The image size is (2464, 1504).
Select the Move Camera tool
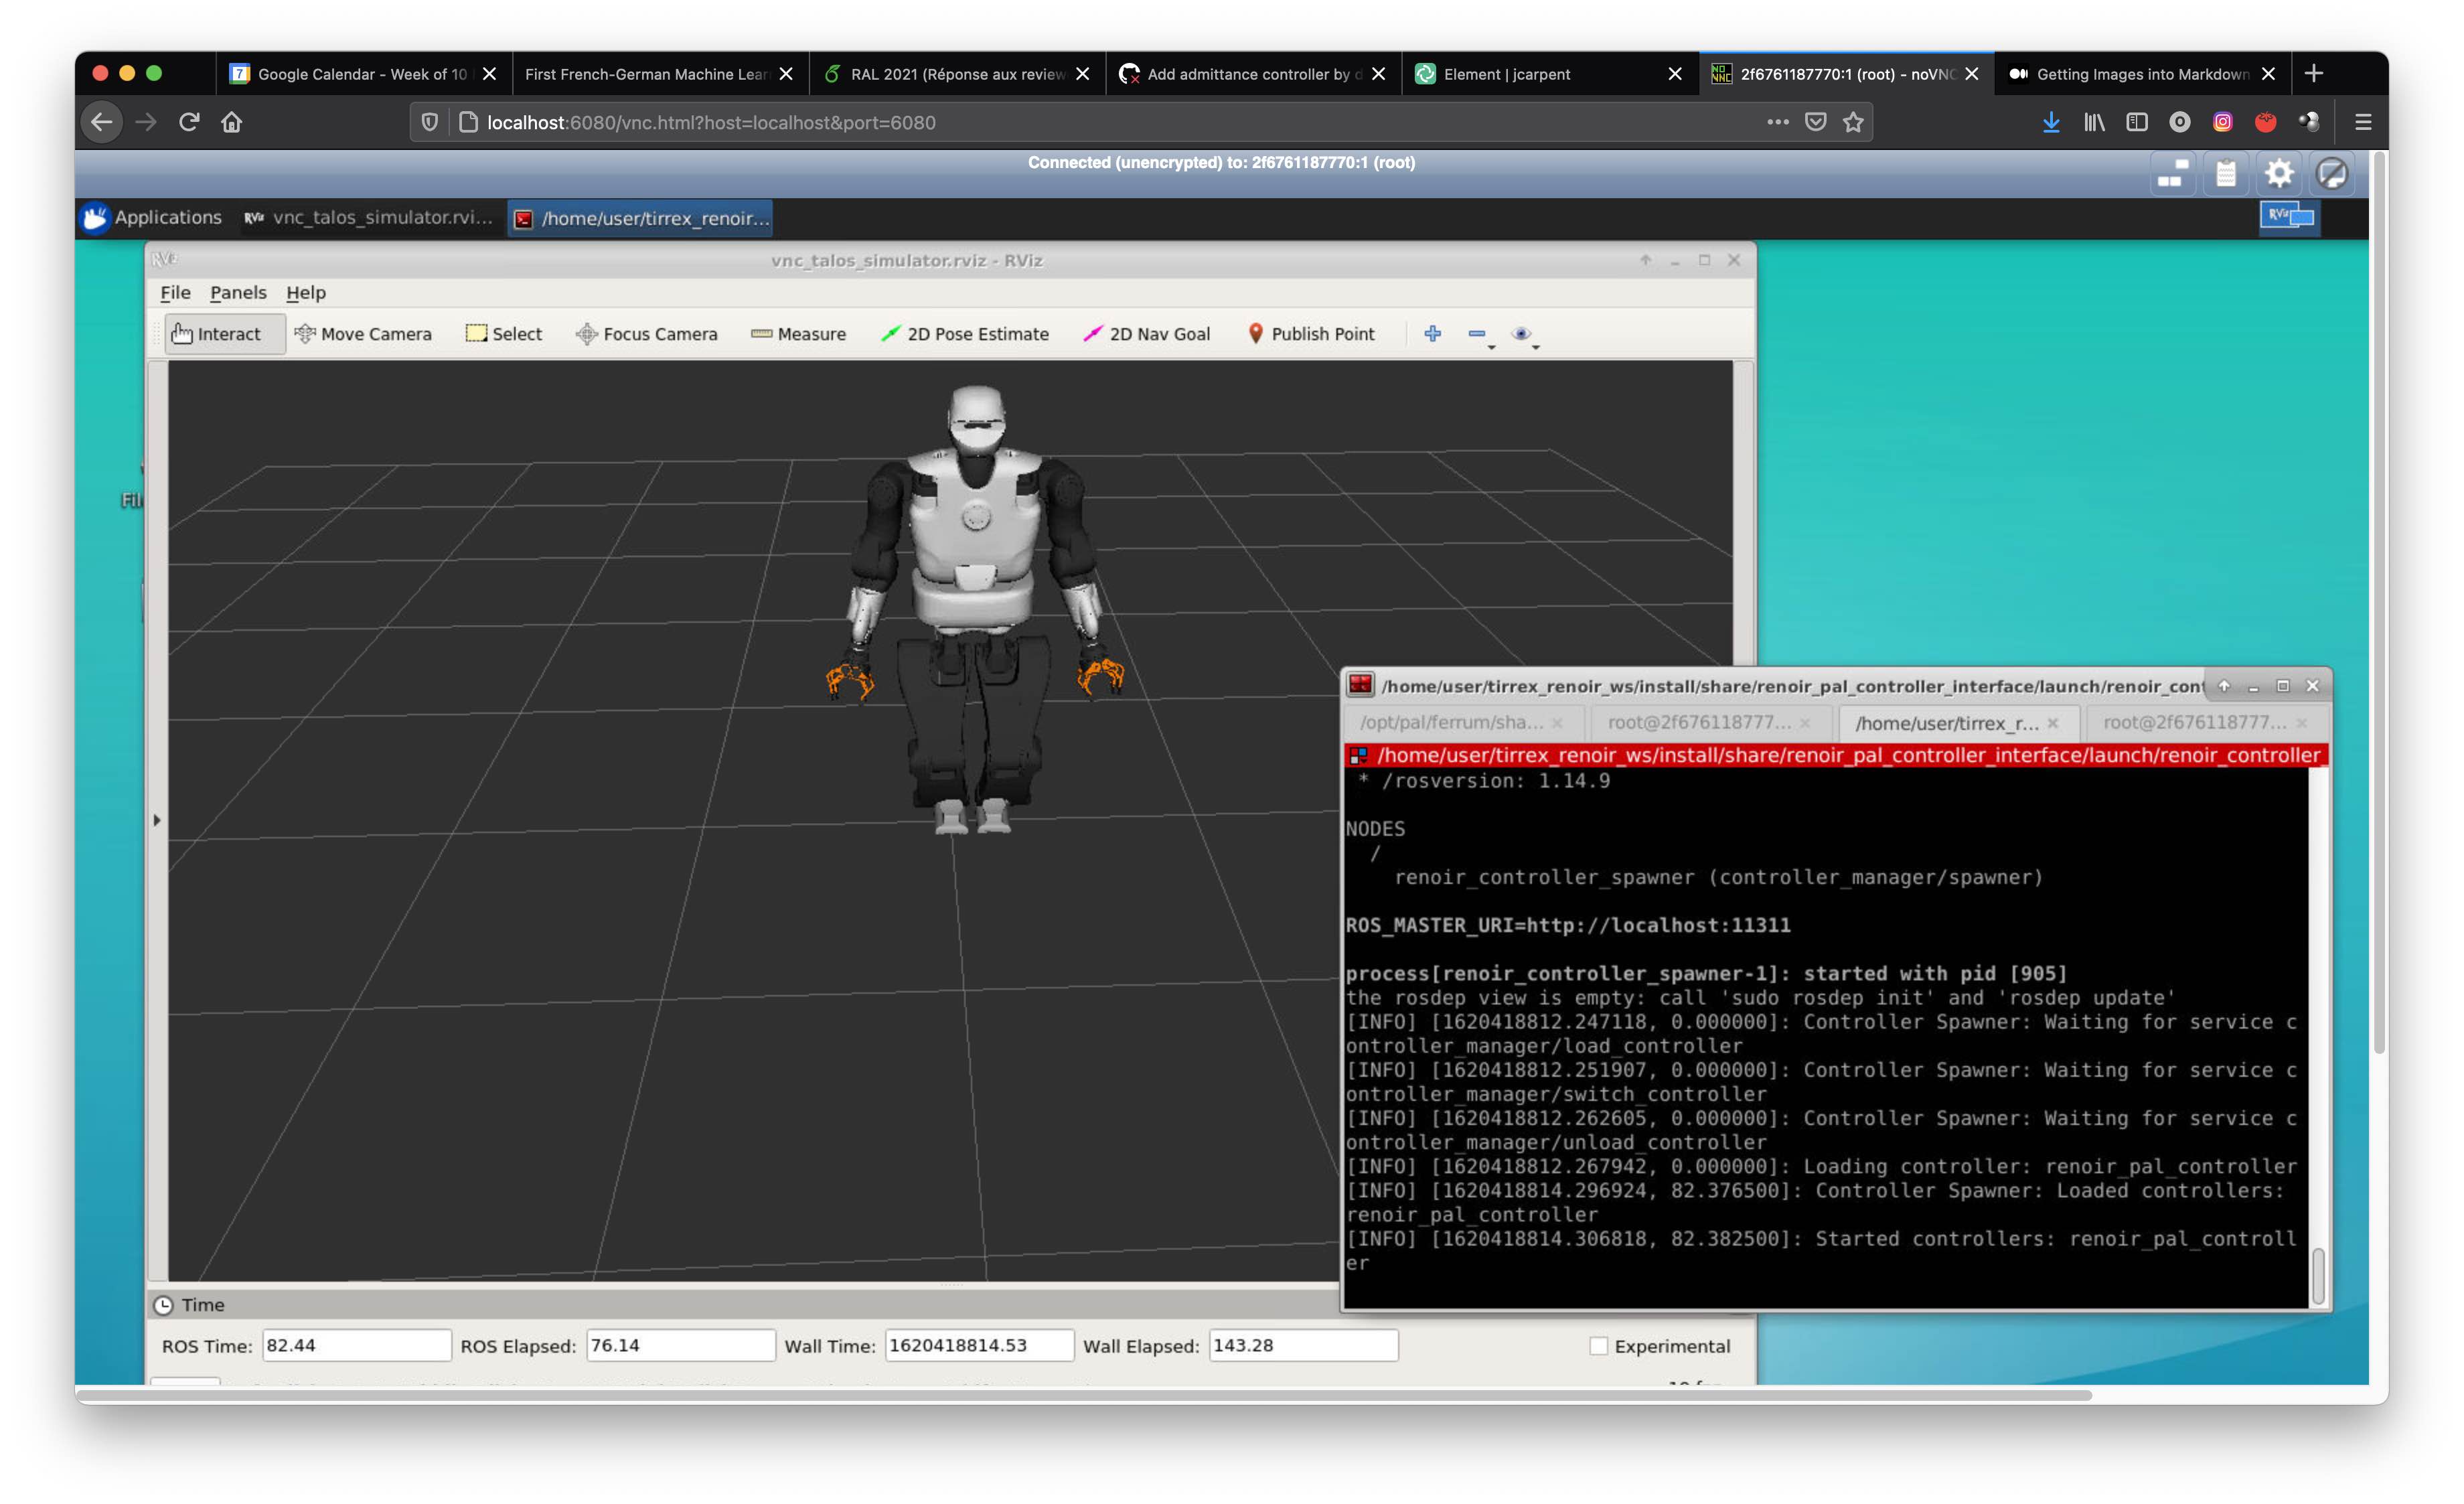click(364, 333)
